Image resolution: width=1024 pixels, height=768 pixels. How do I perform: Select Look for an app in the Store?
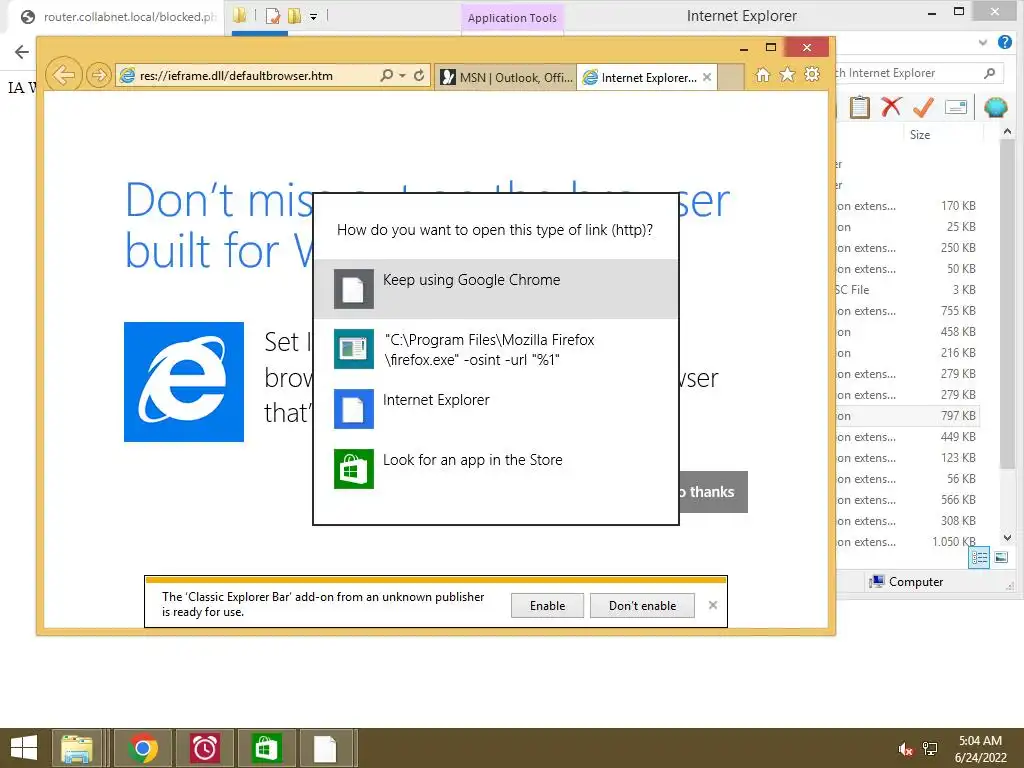coord(496,469)
